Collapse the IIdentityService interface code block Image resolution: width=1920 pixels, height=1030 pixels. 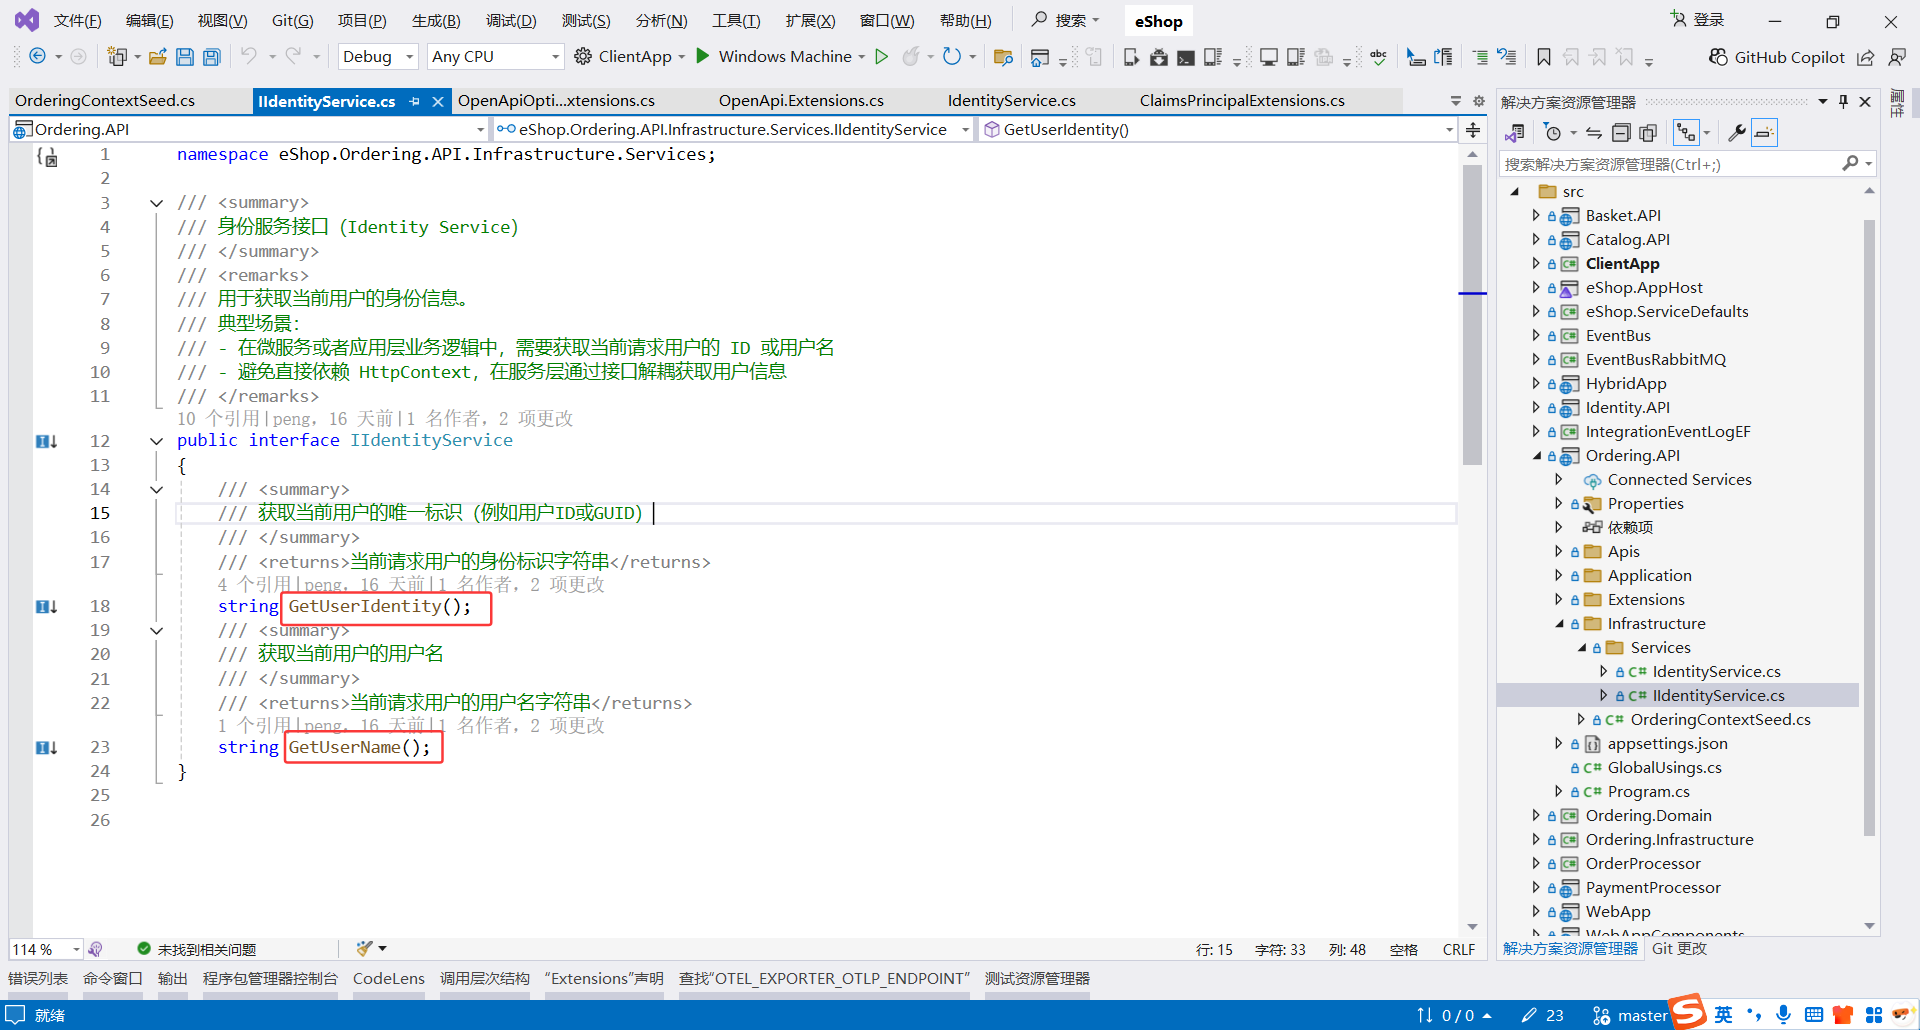[x=156, y=441]
